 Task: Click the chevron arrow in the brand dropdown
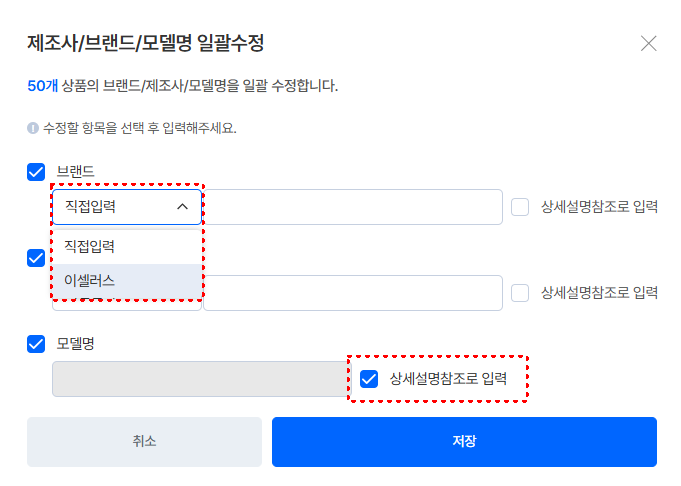point(182,207)
